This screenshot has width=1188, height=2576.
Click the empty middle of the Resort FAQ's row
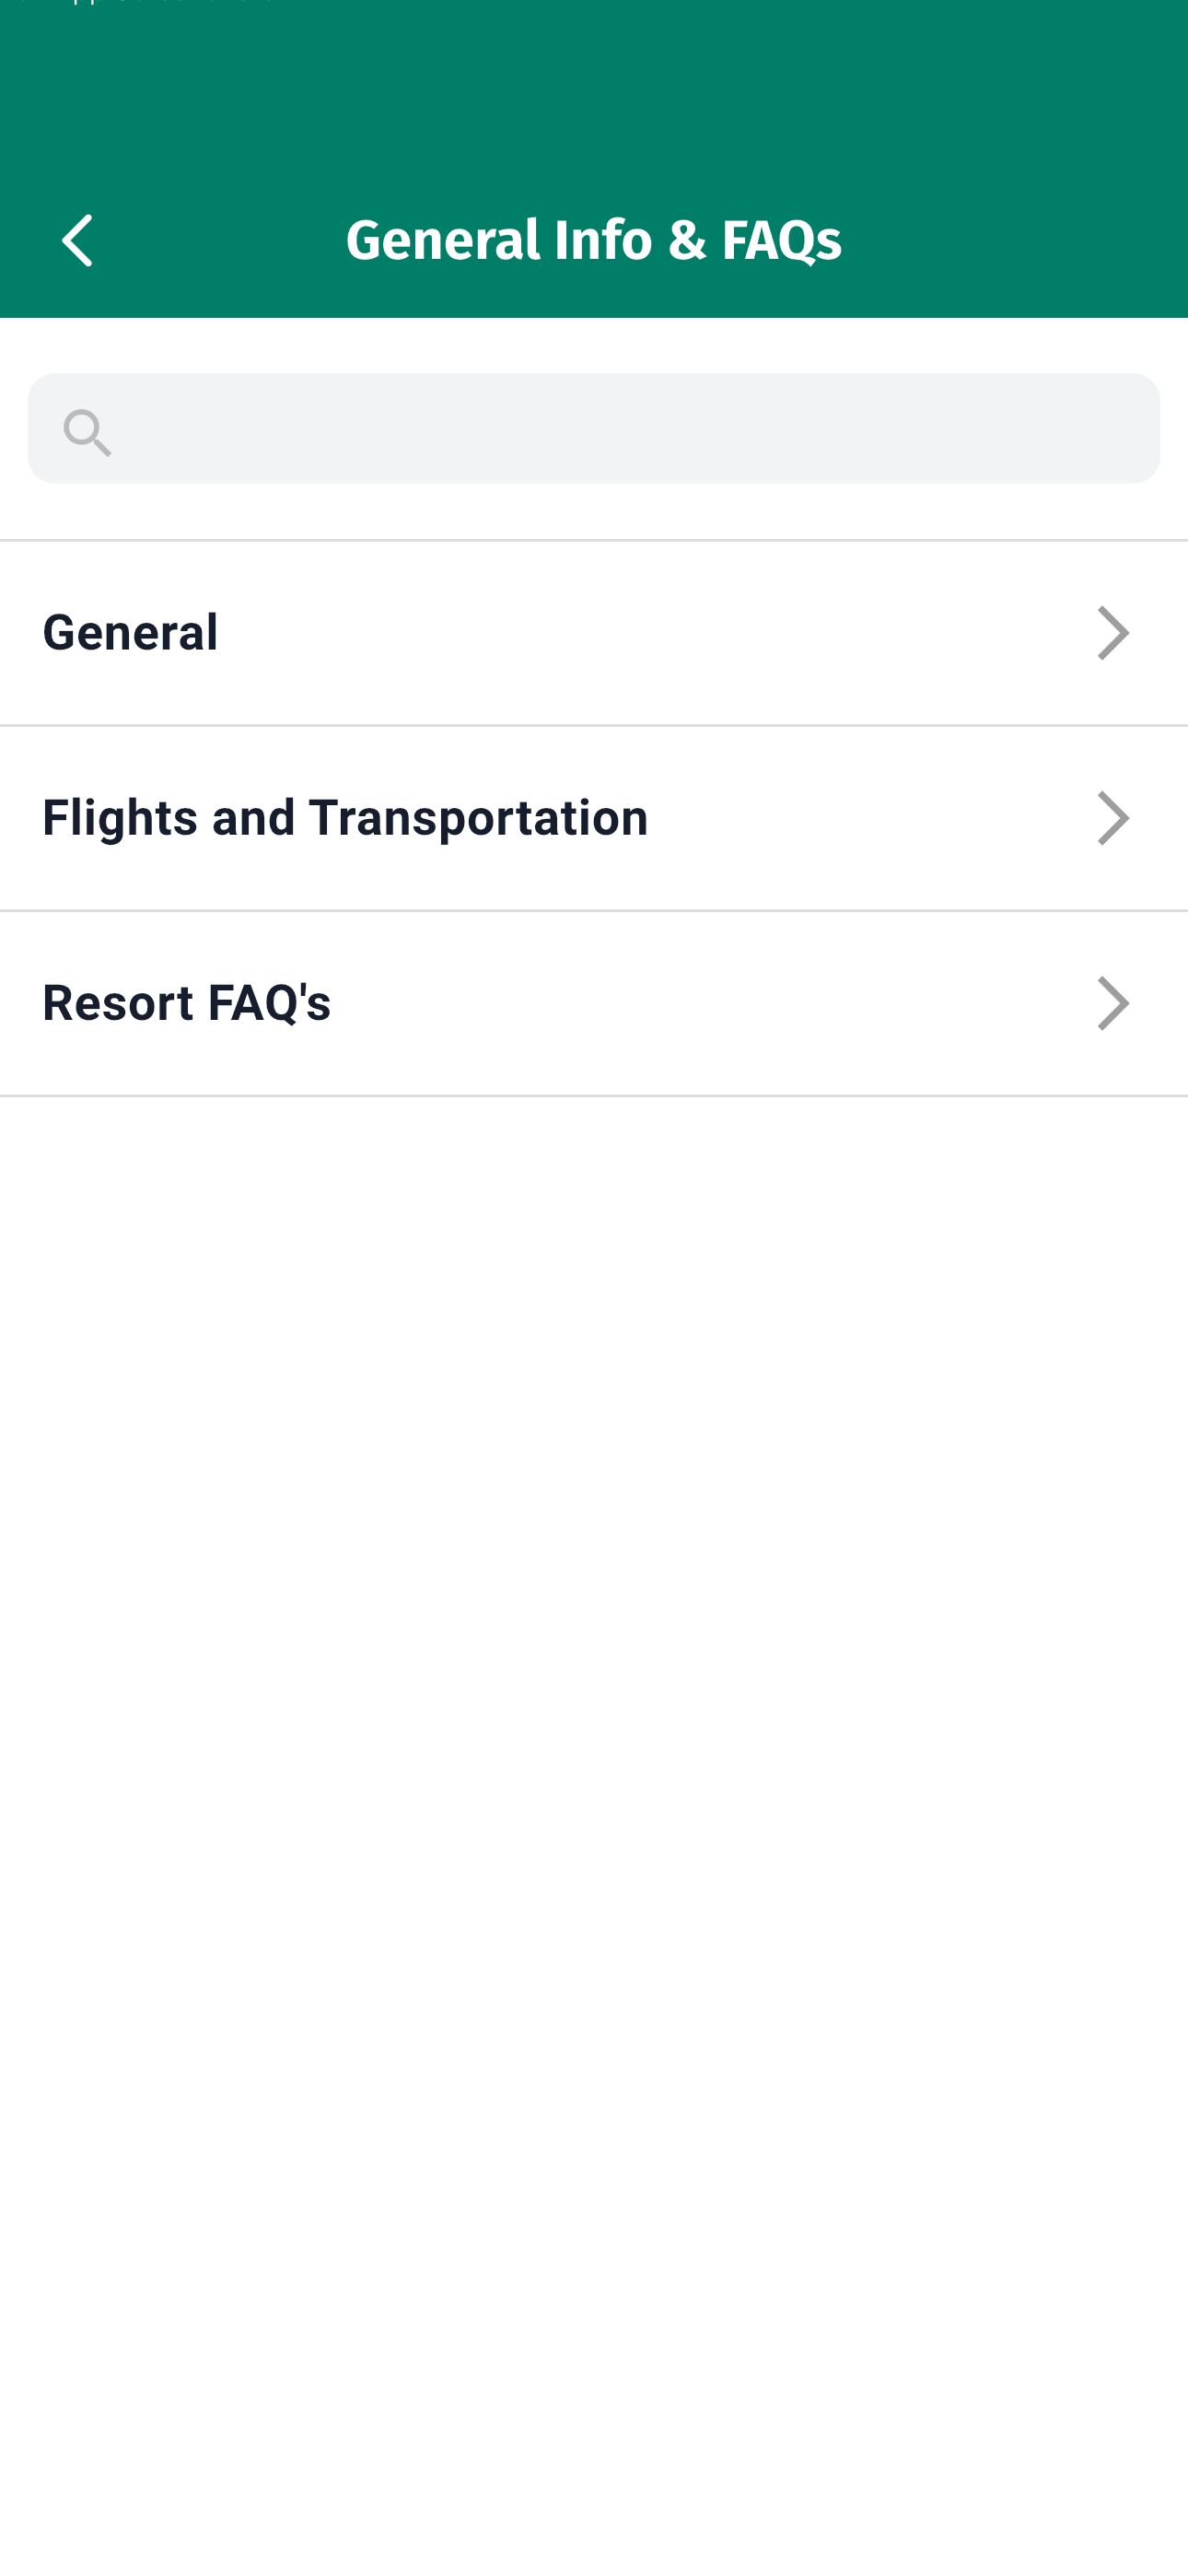point(700,1003)
